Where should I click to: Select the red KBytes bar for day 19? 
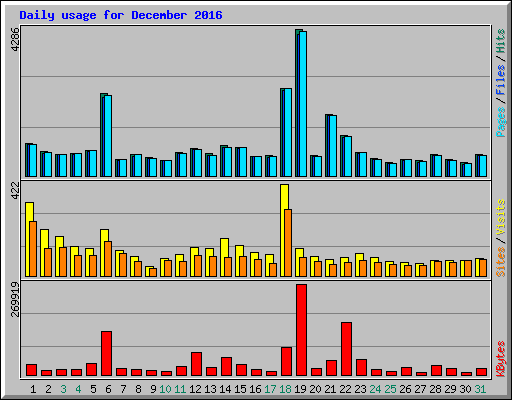(x=301, y=330)
